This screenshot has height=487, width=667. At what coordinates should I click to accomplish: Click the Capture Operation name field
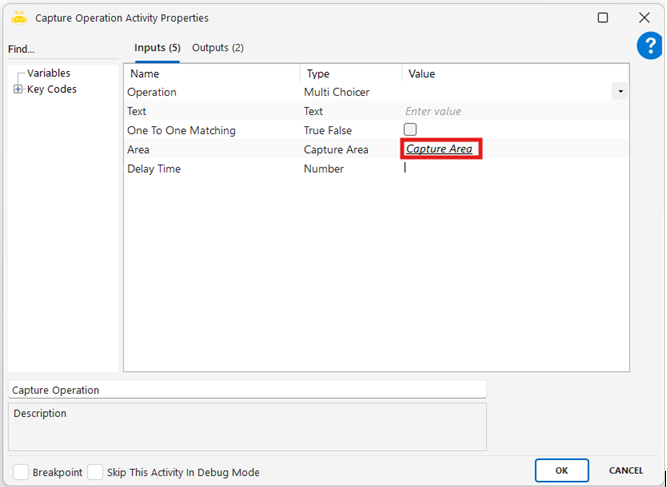click(x=246, y=390)
